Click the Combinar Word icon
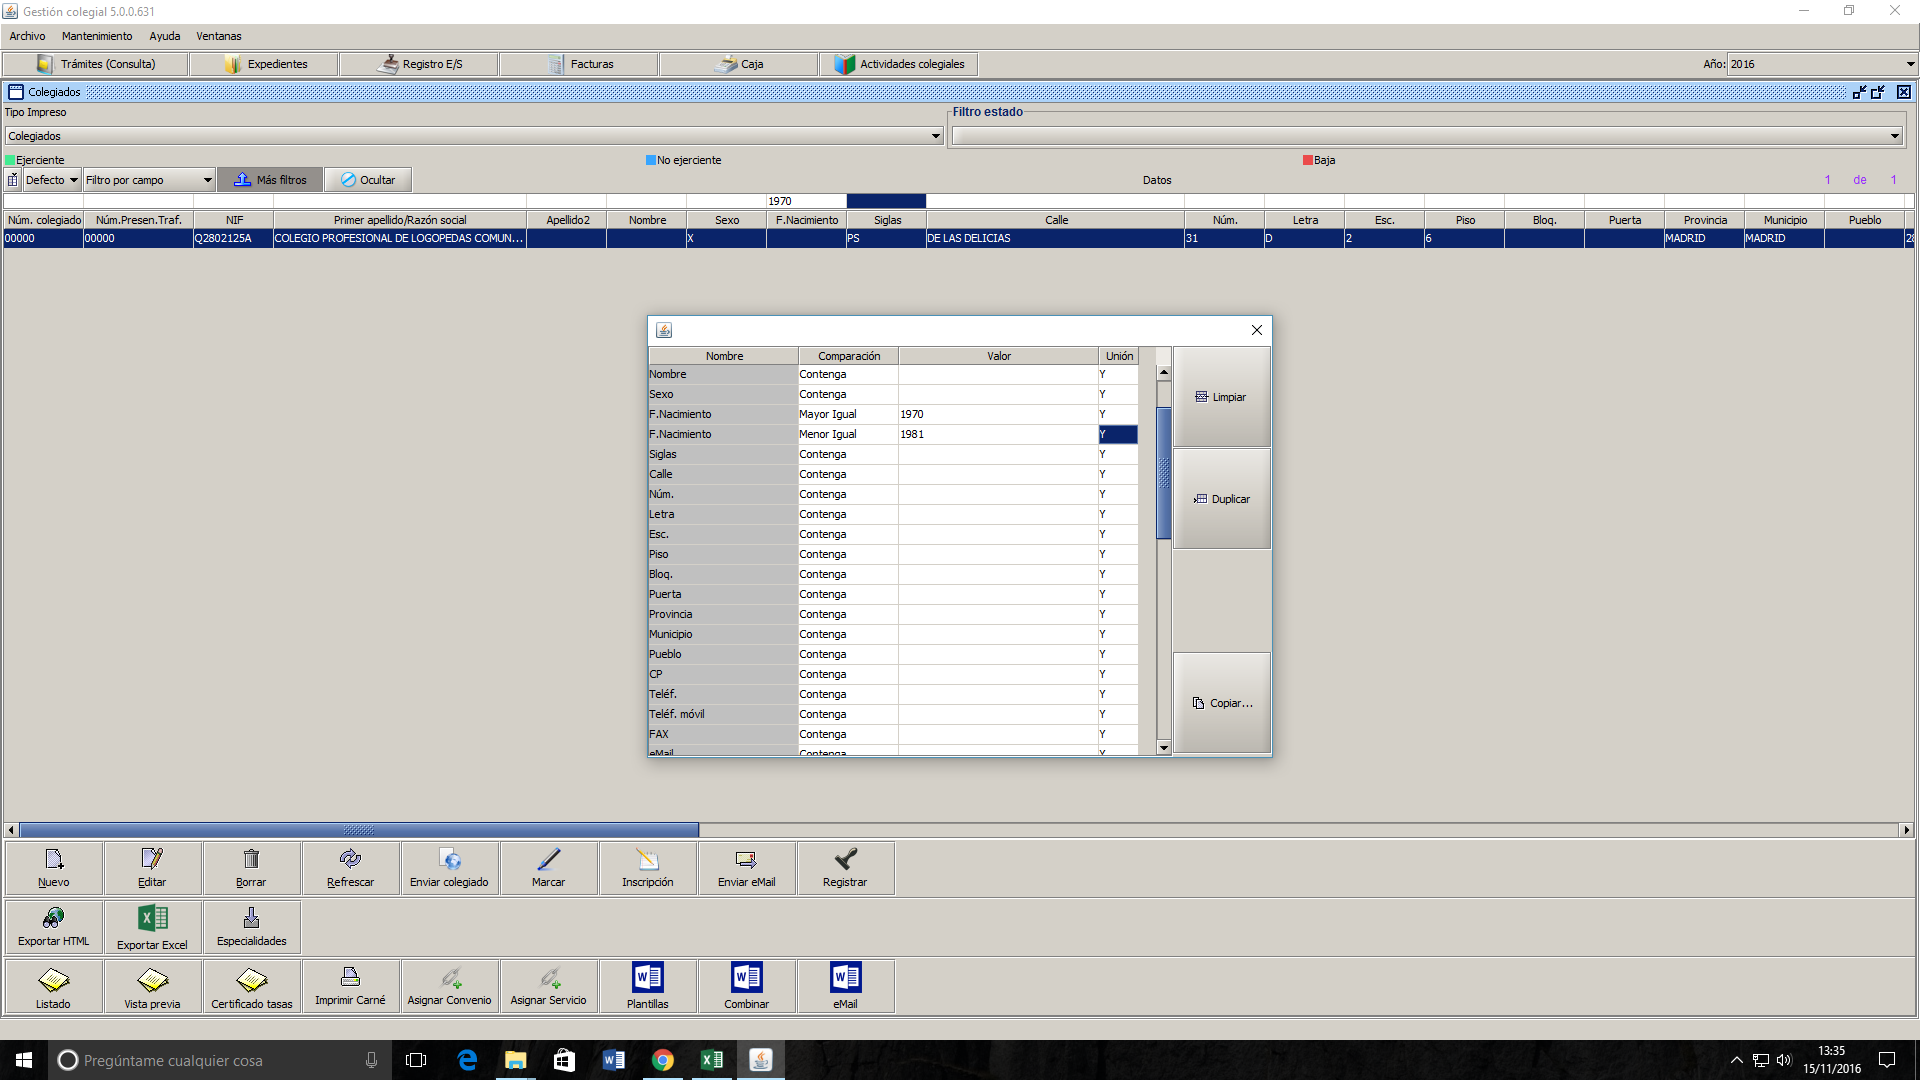 [746, 977]
